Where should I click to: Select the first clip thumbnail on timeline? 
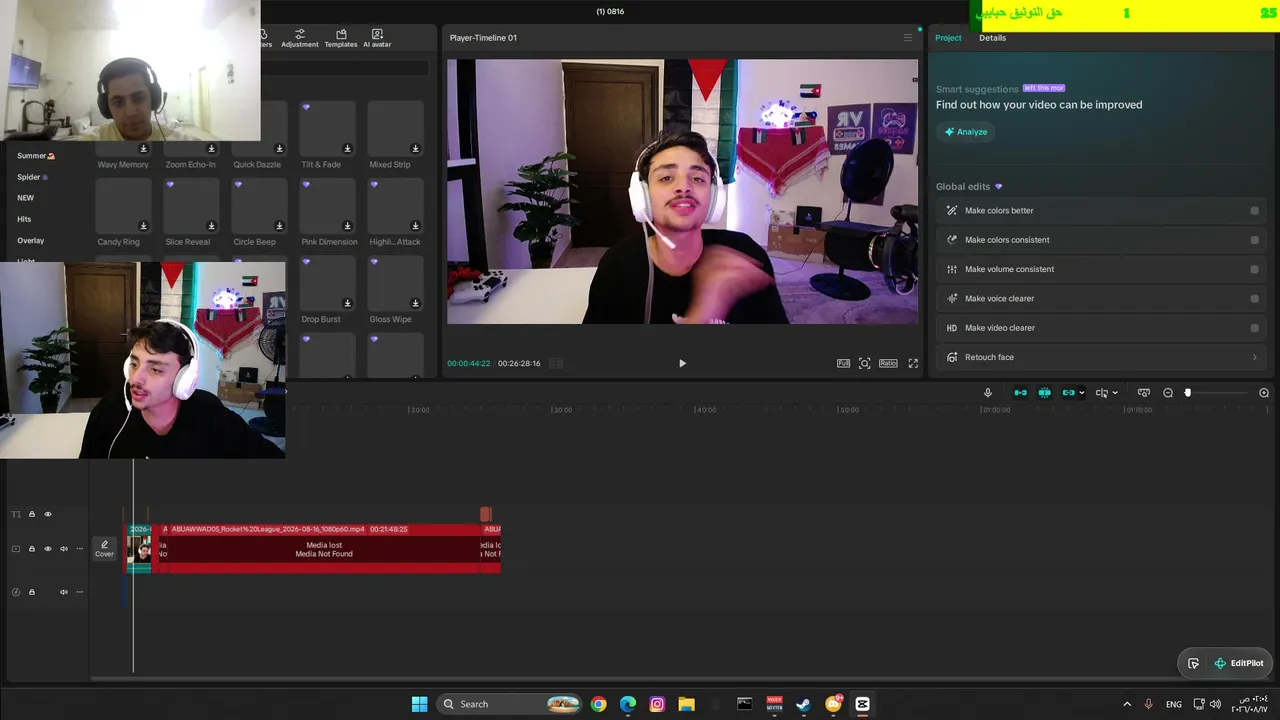(140, 549)
